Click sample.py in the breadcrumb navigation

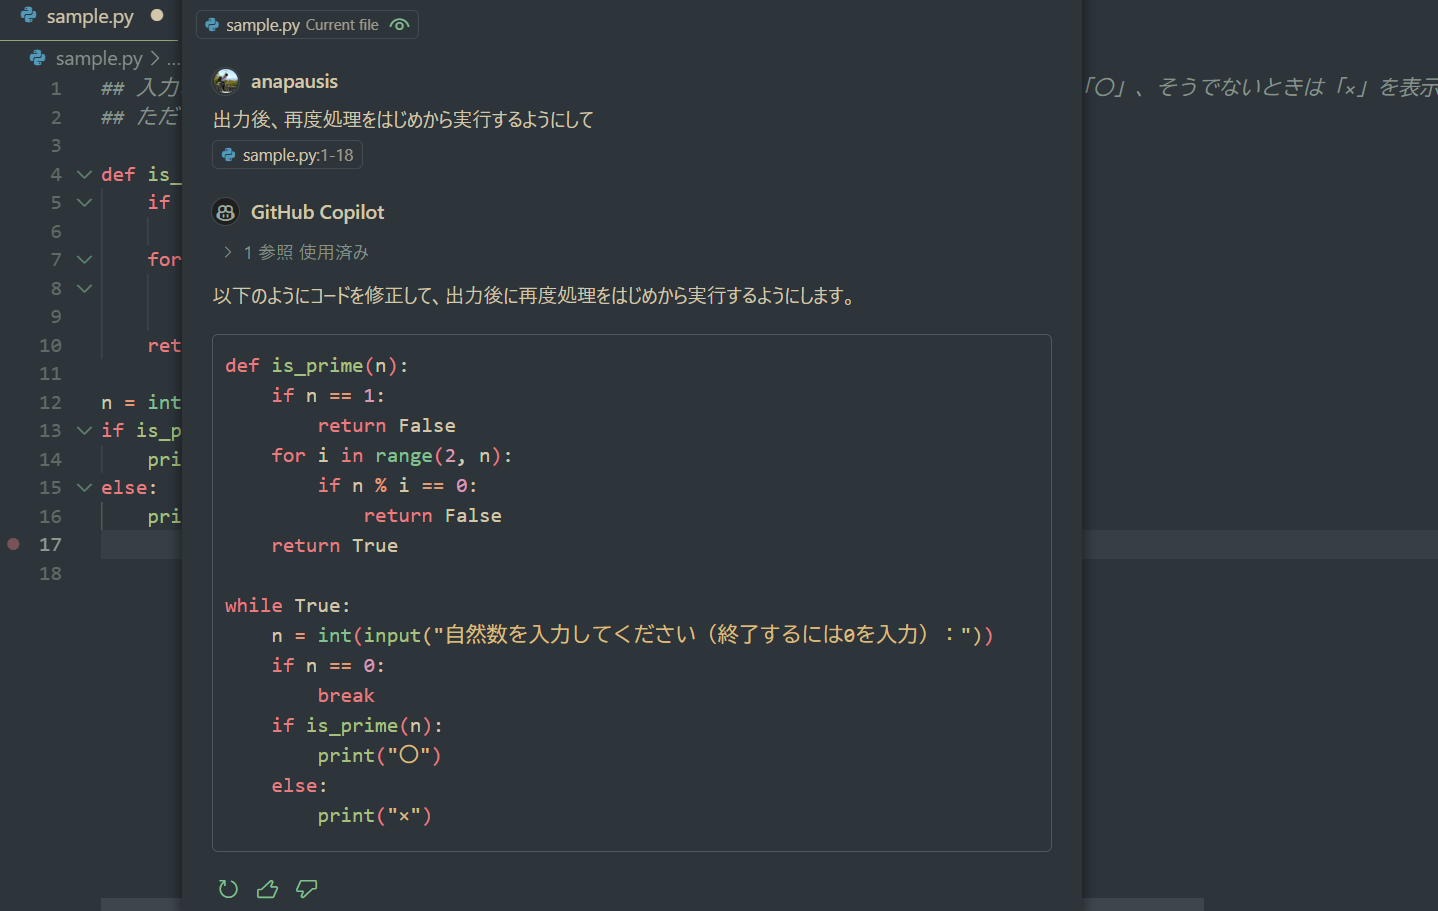(x=95, y=58)
